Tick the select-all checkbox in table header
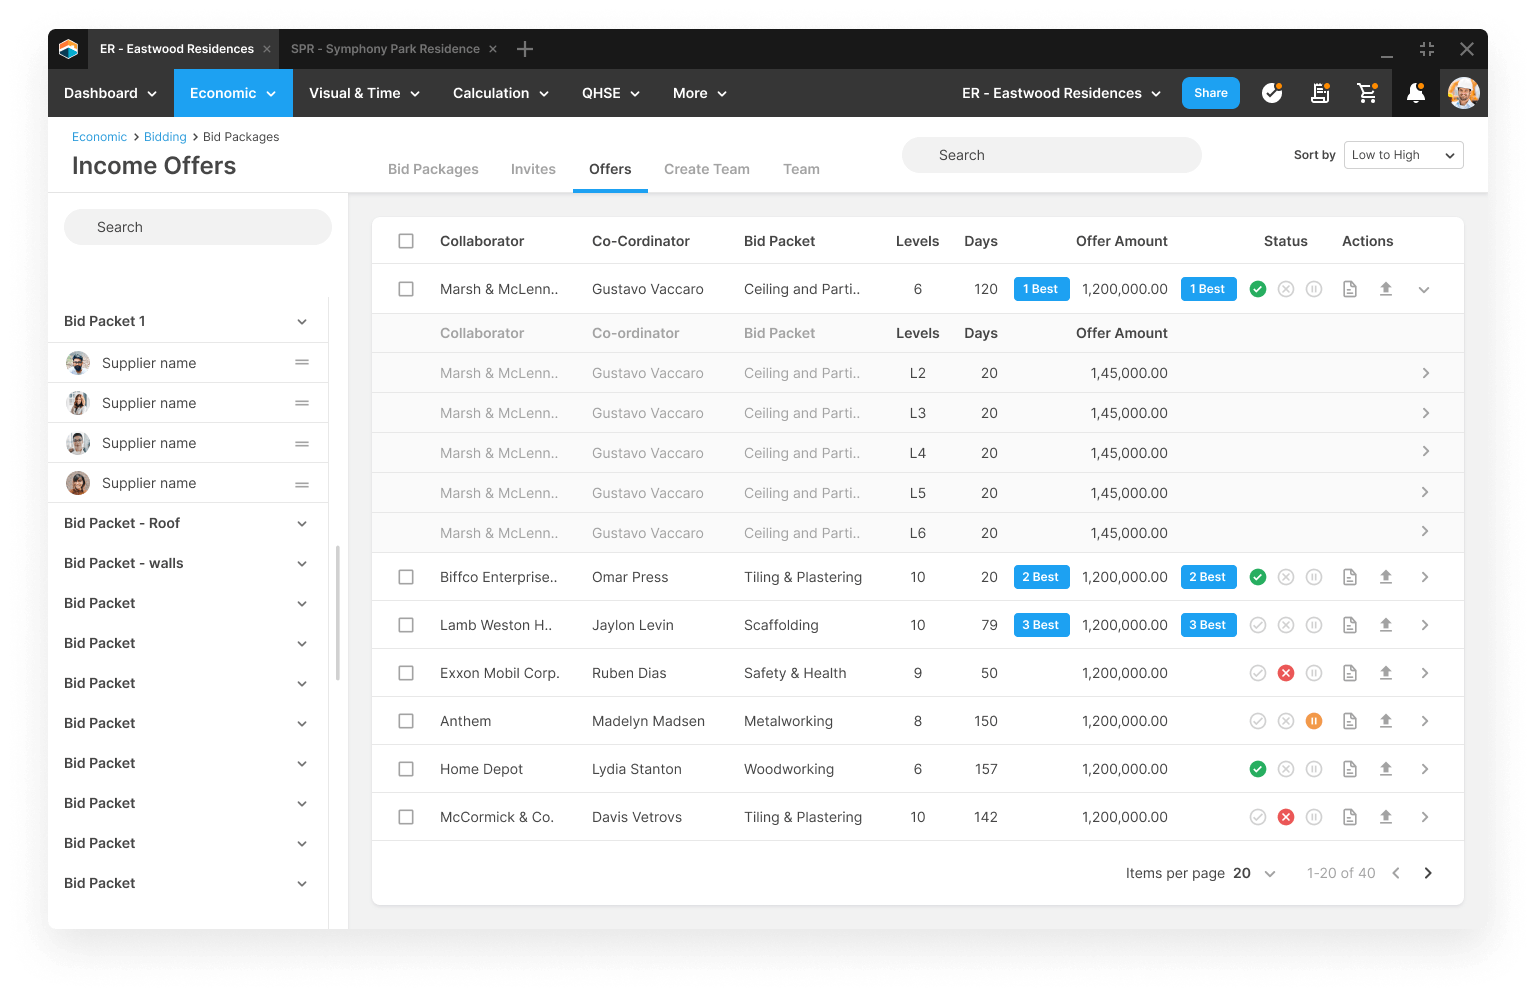The width and height of the screenshot is (1536, 996). [x=406, y=241]
